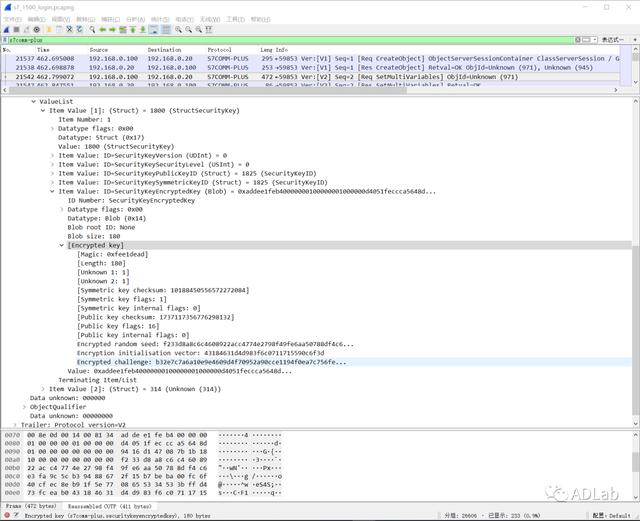Click the start capture shark fin icon

point(7,29)
